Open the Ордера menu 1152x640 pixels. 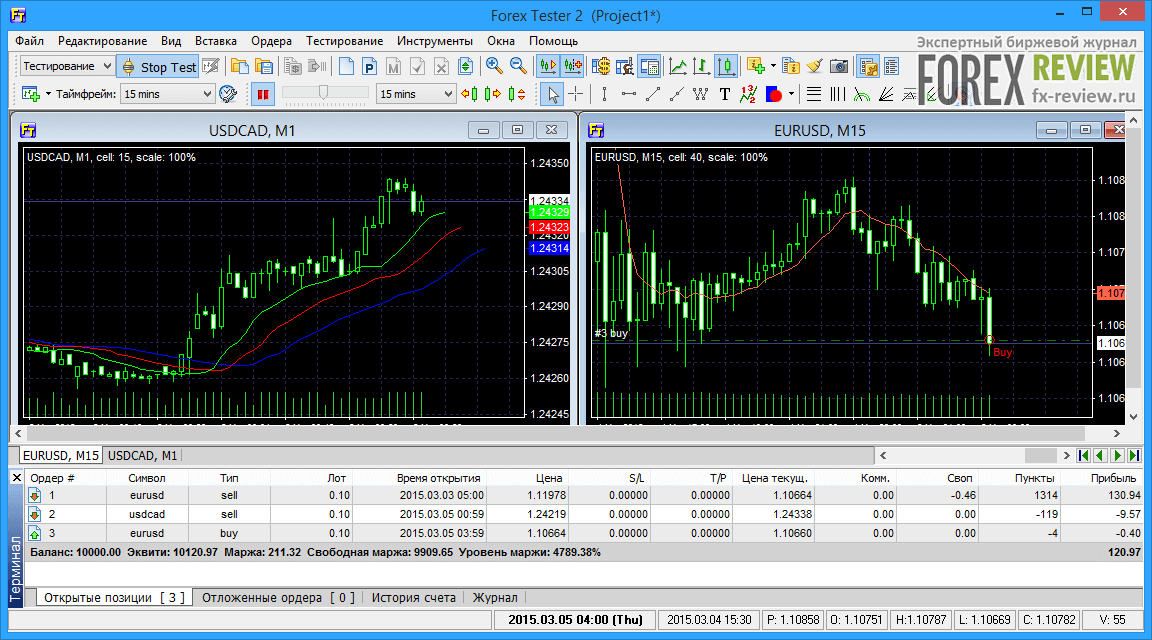coord(271,41)
